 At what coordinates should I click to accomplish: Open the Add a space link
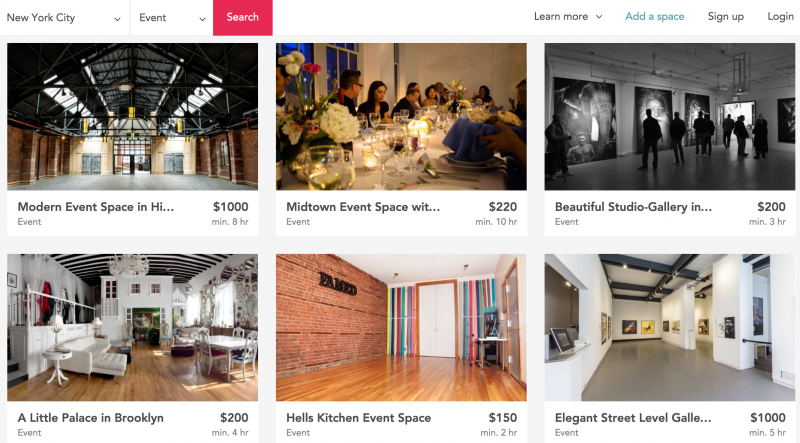click(x=655, y=17)
